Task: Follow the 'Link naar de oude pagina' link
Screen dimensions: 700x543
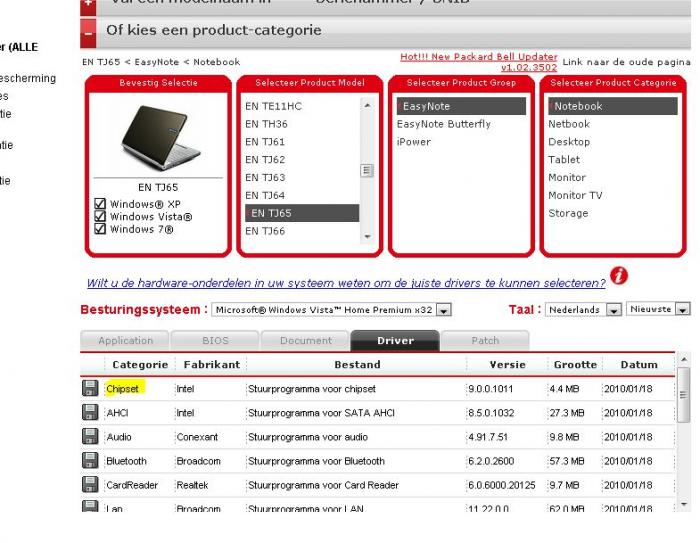Action: tap(626, 62)
